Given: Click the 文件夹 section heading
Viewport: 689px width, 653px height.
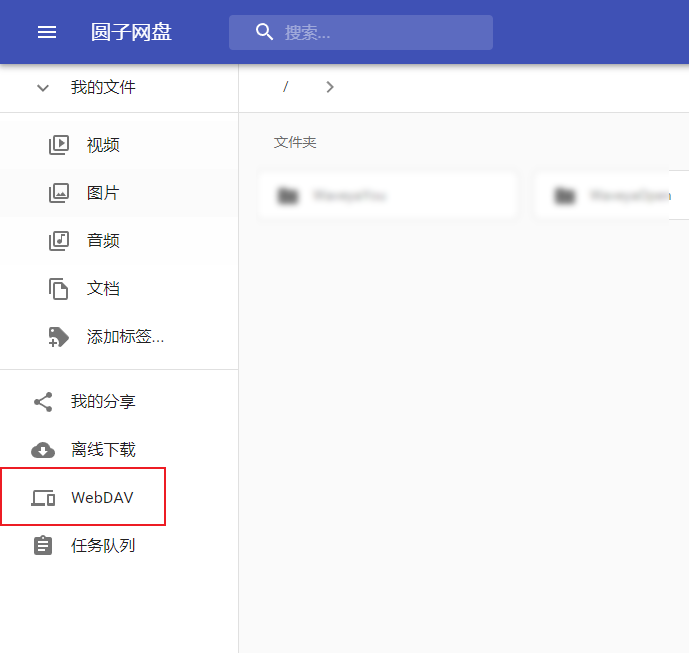Looking at the screenshot, I should 295,143.
